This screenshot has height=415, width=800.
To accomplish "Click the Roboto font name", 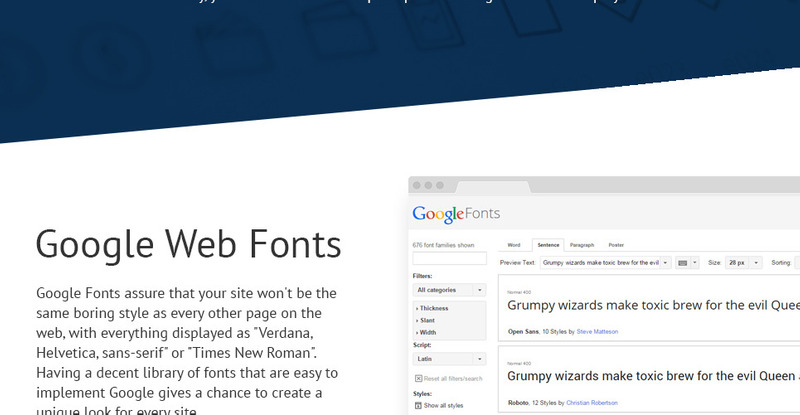I will click(x=518, y=403).
